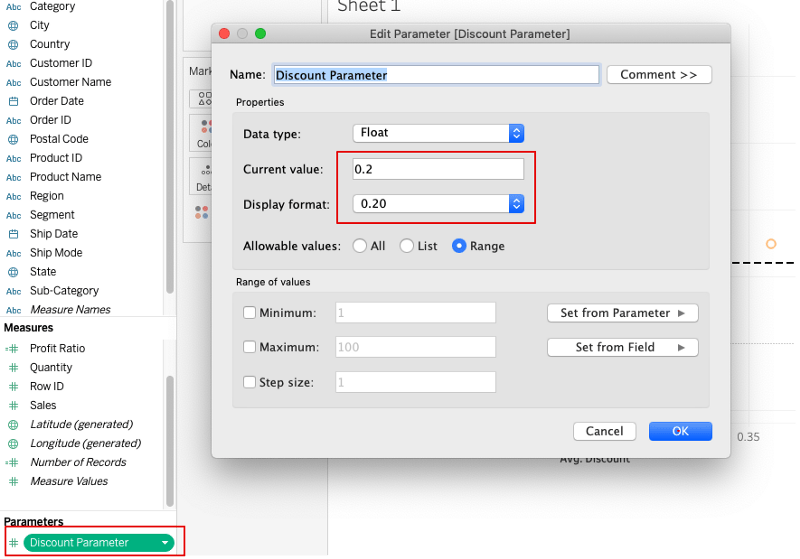Open the Discount Parameter pill dropdown arrow
This screenshot has width=800, height=559.
[165, 543]
